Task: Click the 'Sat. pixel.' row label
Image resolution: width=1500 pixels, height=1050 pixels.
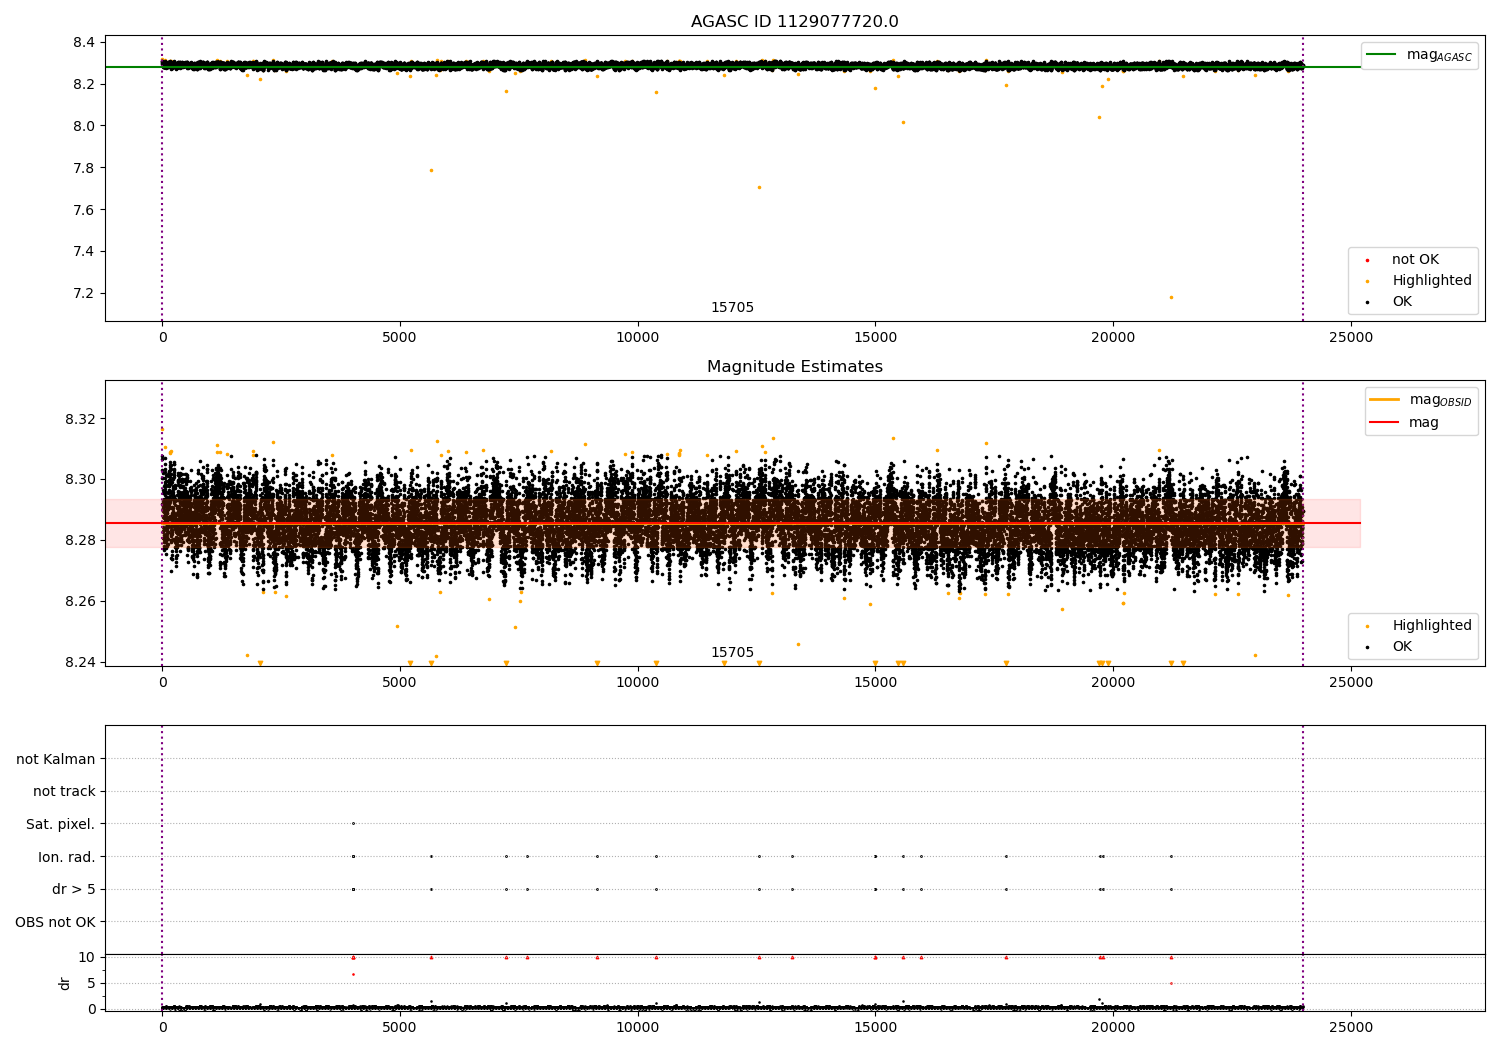Action: (x=60, y=824)
